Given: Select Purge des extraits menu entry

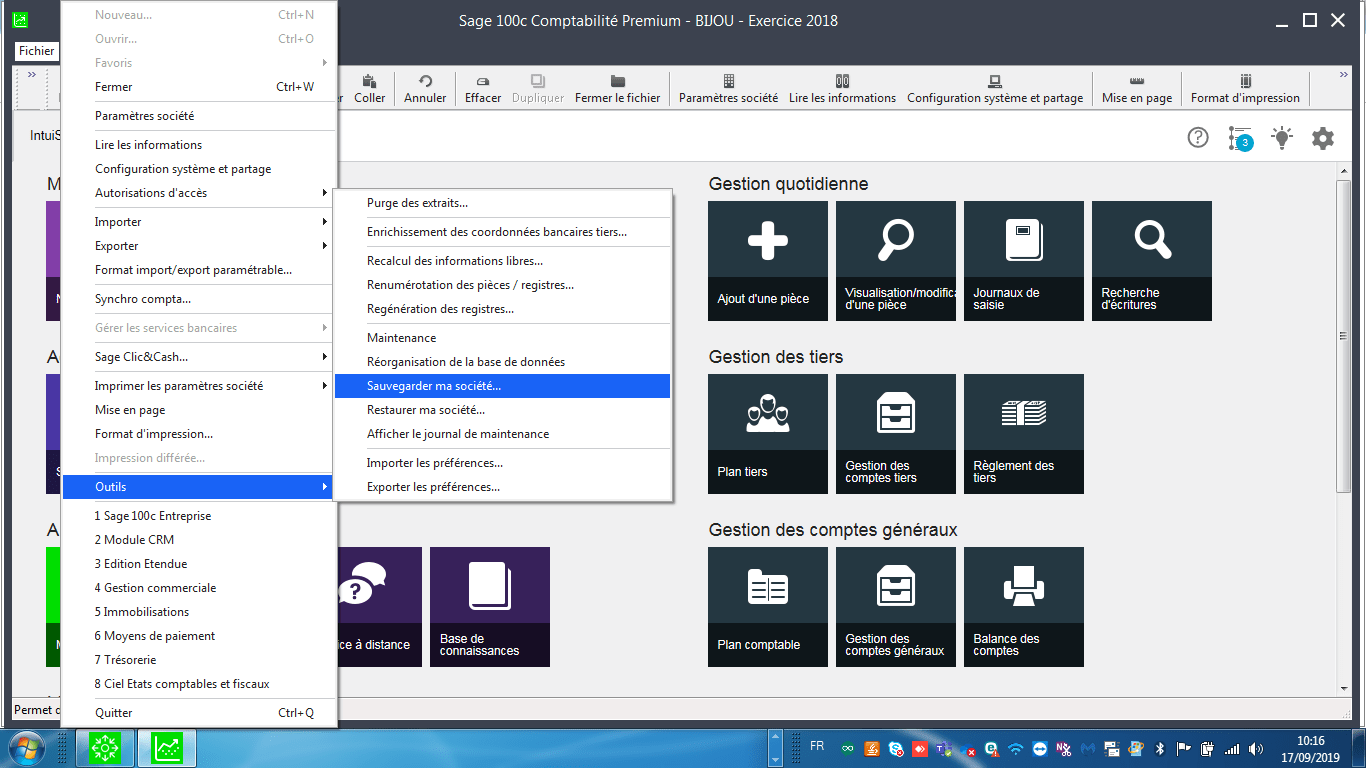Looking at the screenshot, I should [x=502, y=203].
